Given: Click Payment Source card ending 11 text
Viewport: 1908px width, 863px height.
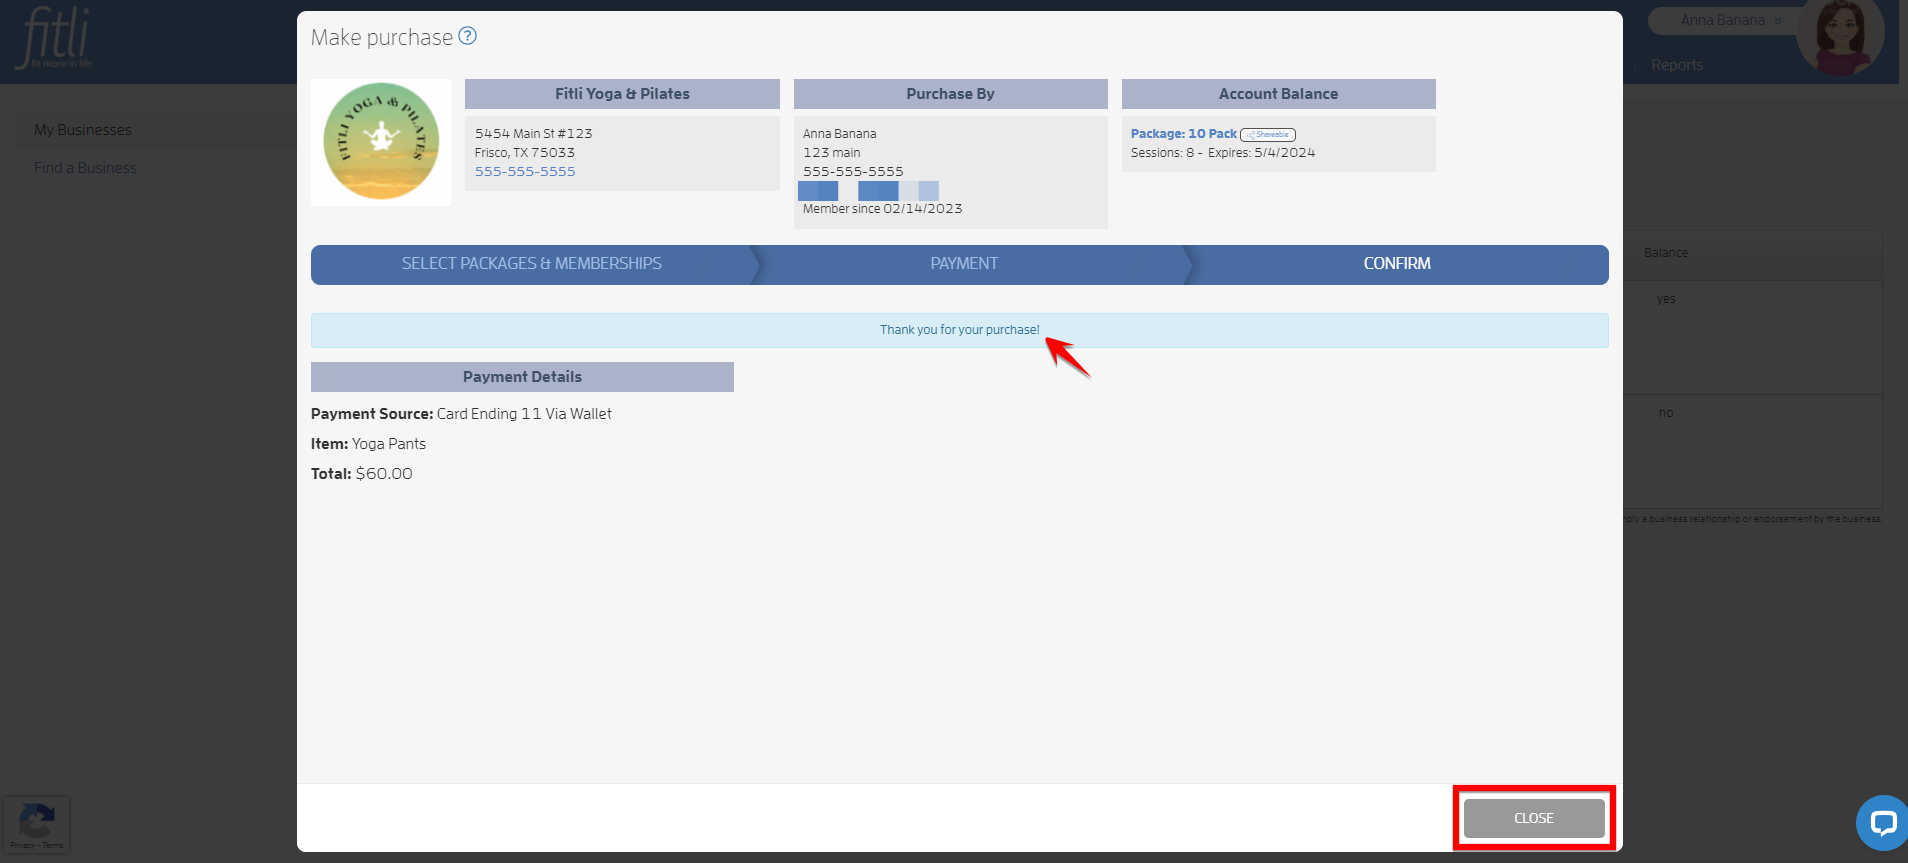Looking at the screenshot, I should click(x=461, y=414).
